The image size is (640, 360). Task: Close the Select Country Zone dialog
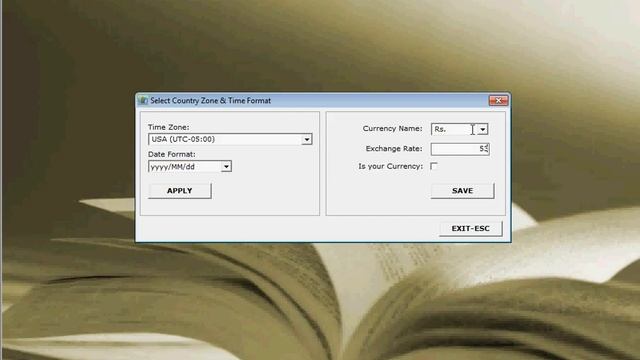(498, 100)
